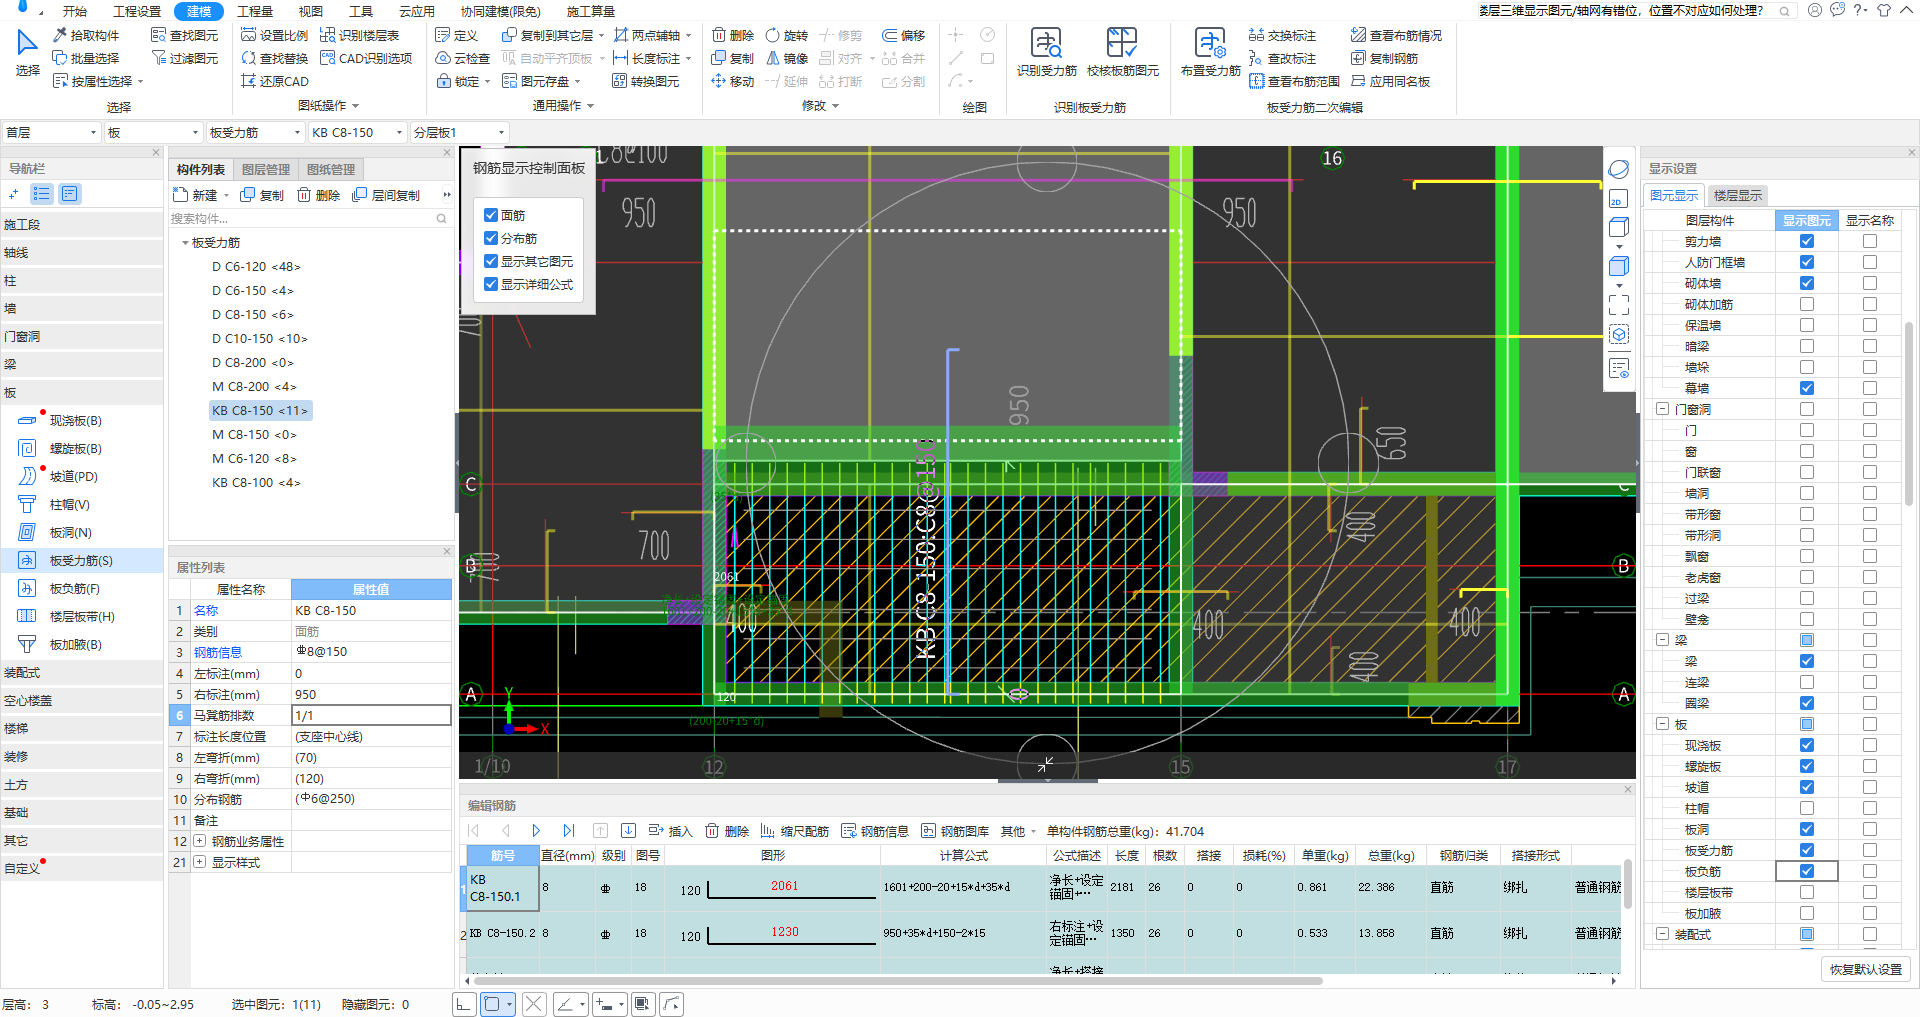Screen dimensions: 1920x1017
Task: Expand 钢筋业务属性 property row
Action: coord(199,841)
